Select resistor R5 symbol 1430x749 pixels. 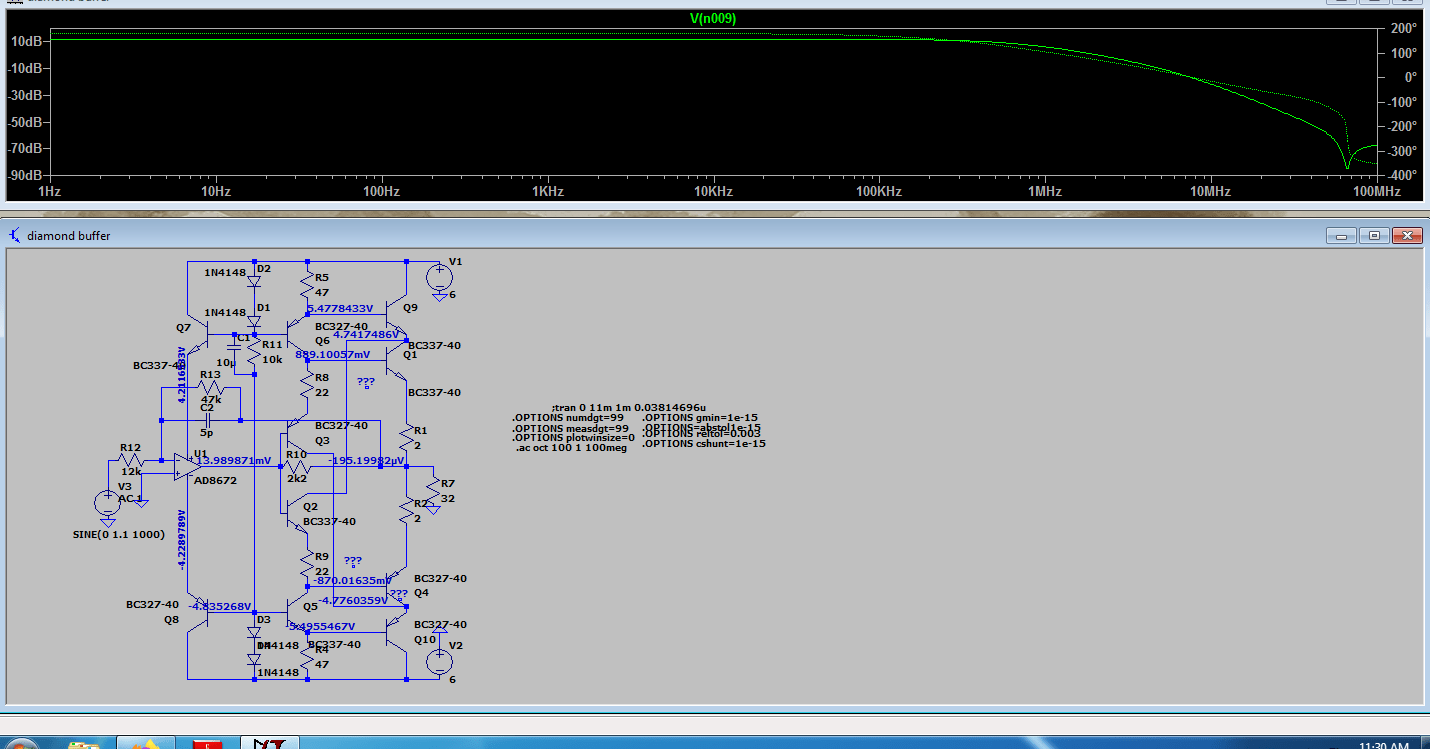[308, 286]
